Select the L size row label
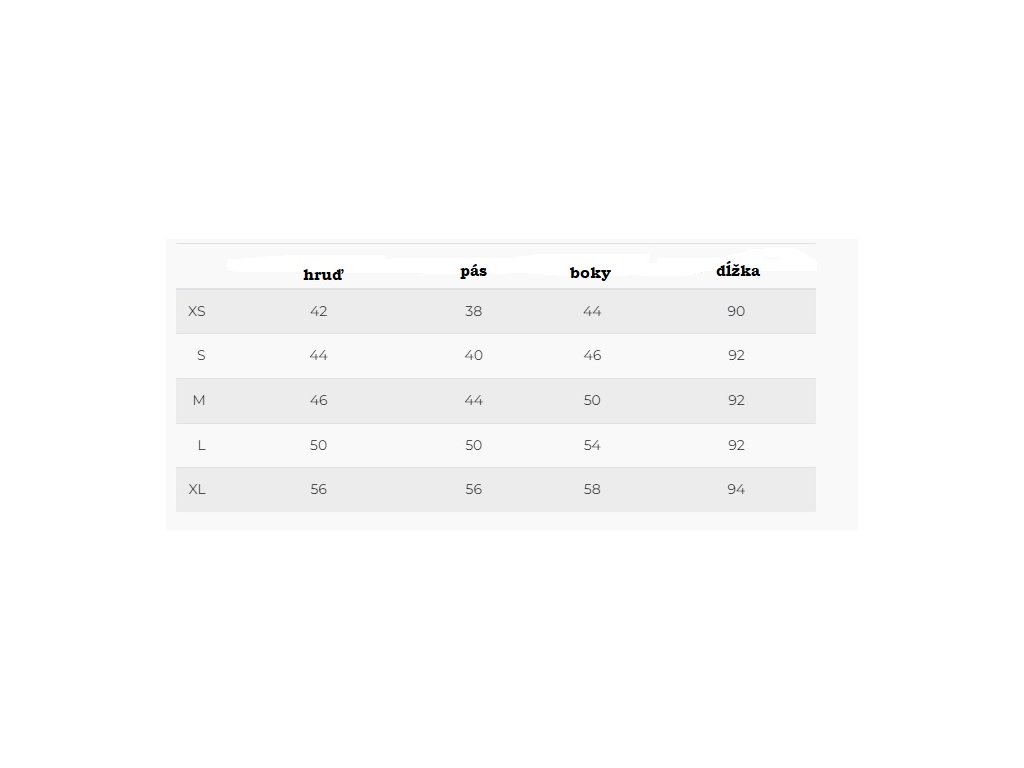This screenshot has width=1024, height=768. (201, 445)
